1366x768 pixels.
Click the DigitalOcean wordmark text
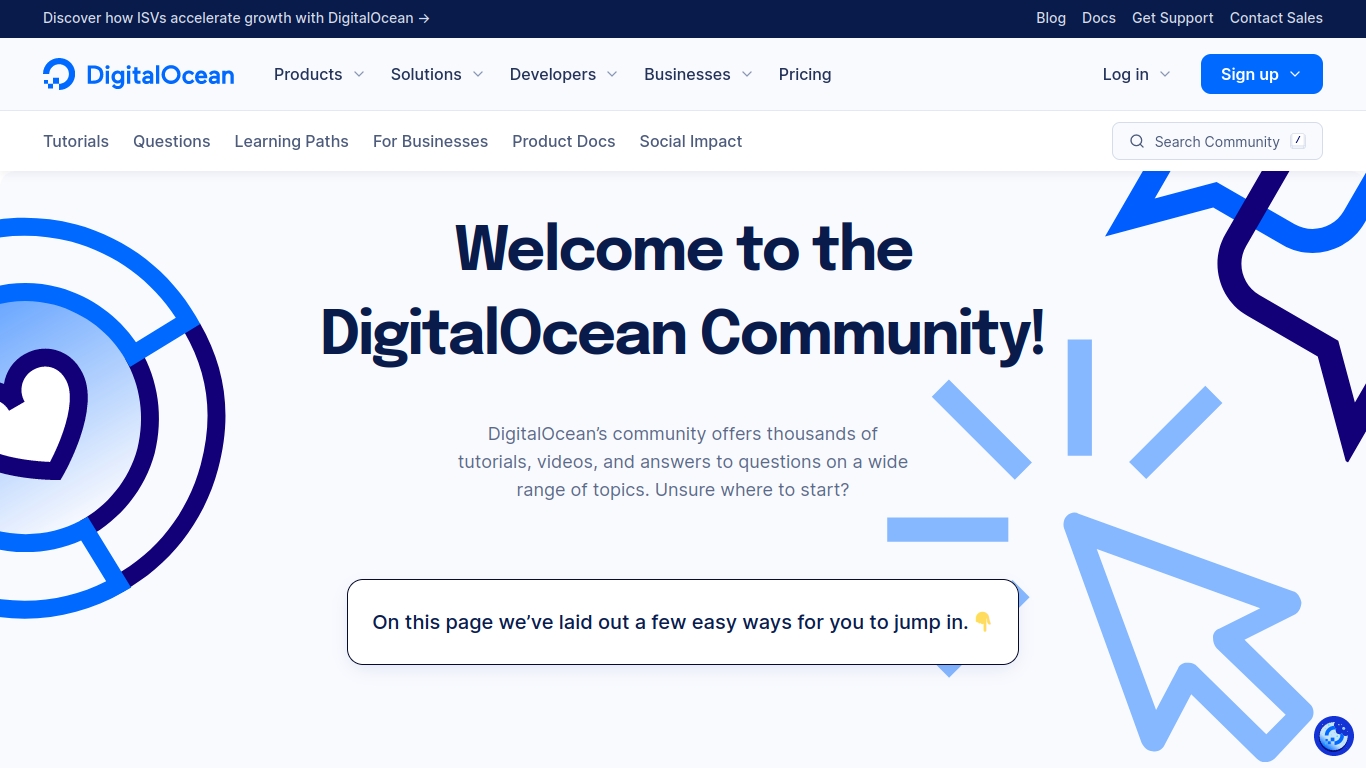pyautogui.click(x=160, y=75)
